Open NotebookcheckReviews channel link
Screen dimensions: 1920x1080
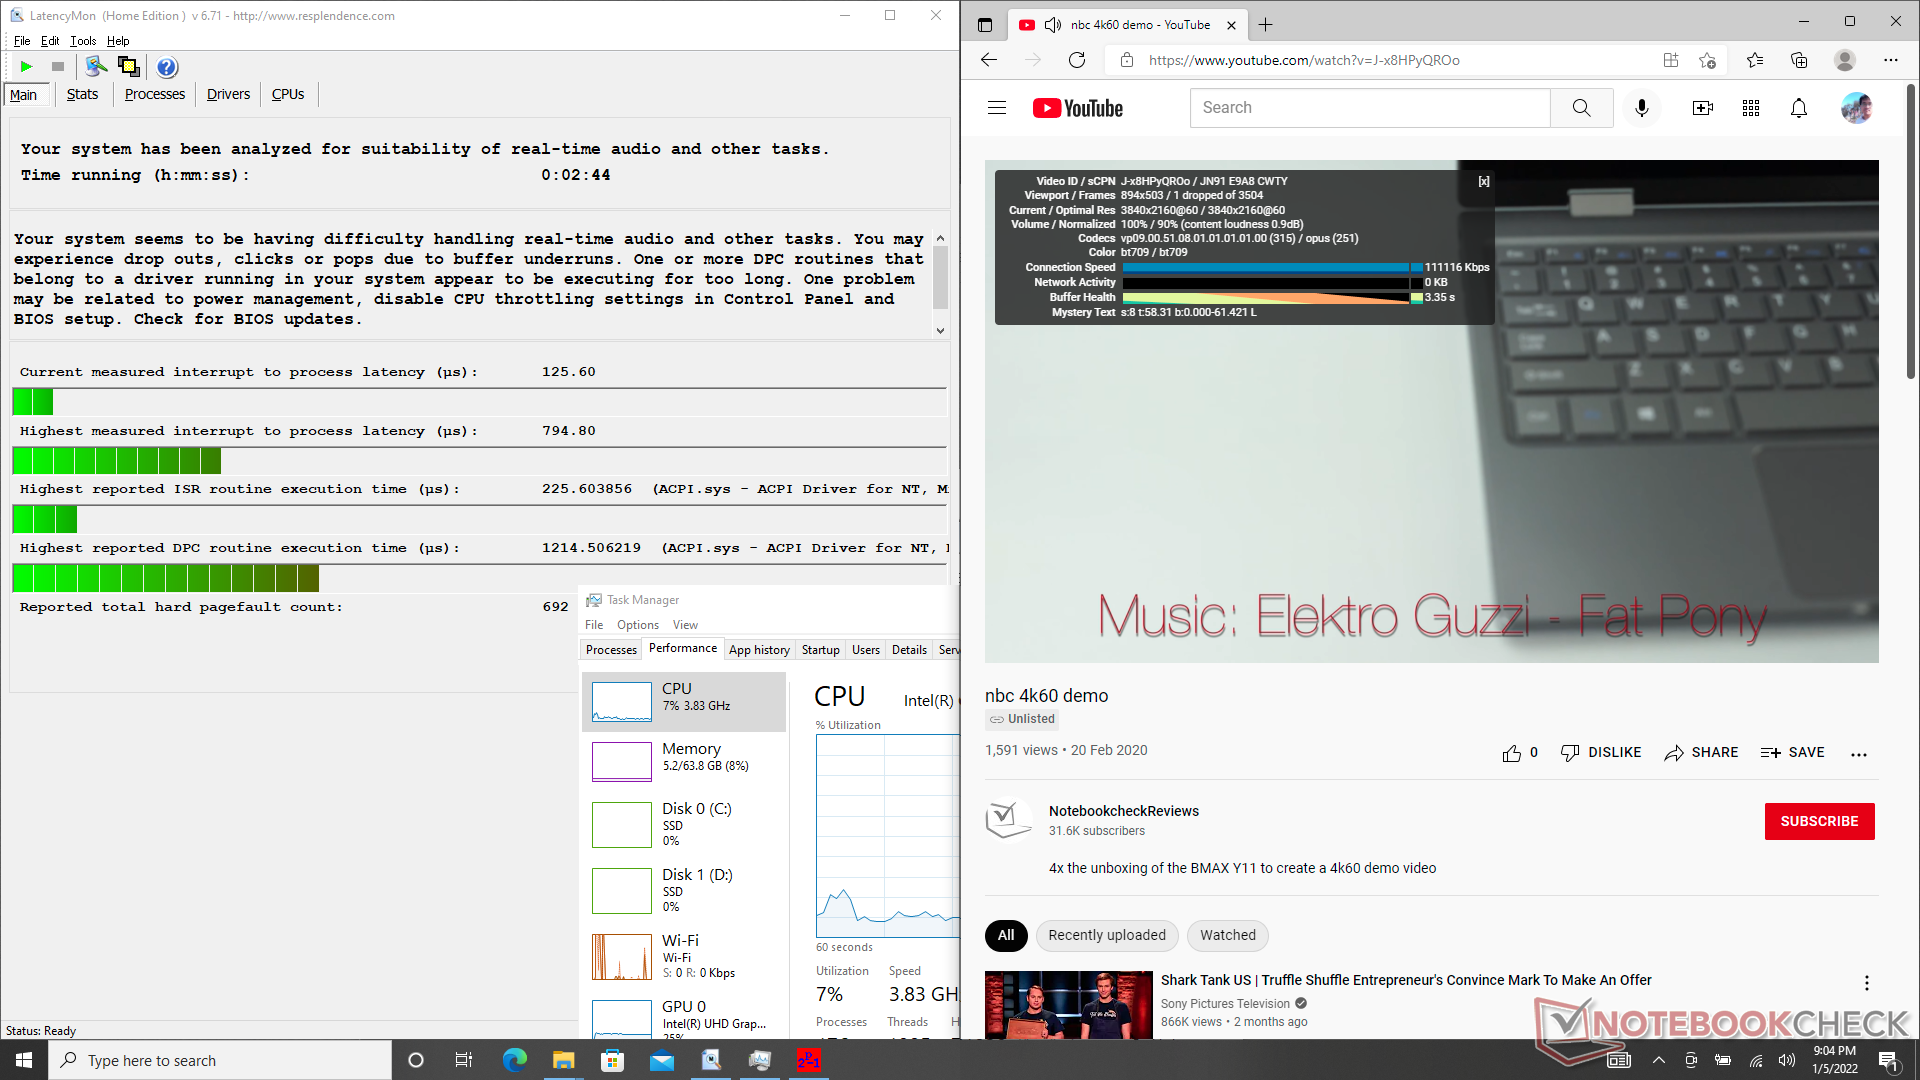(1123, 811)
